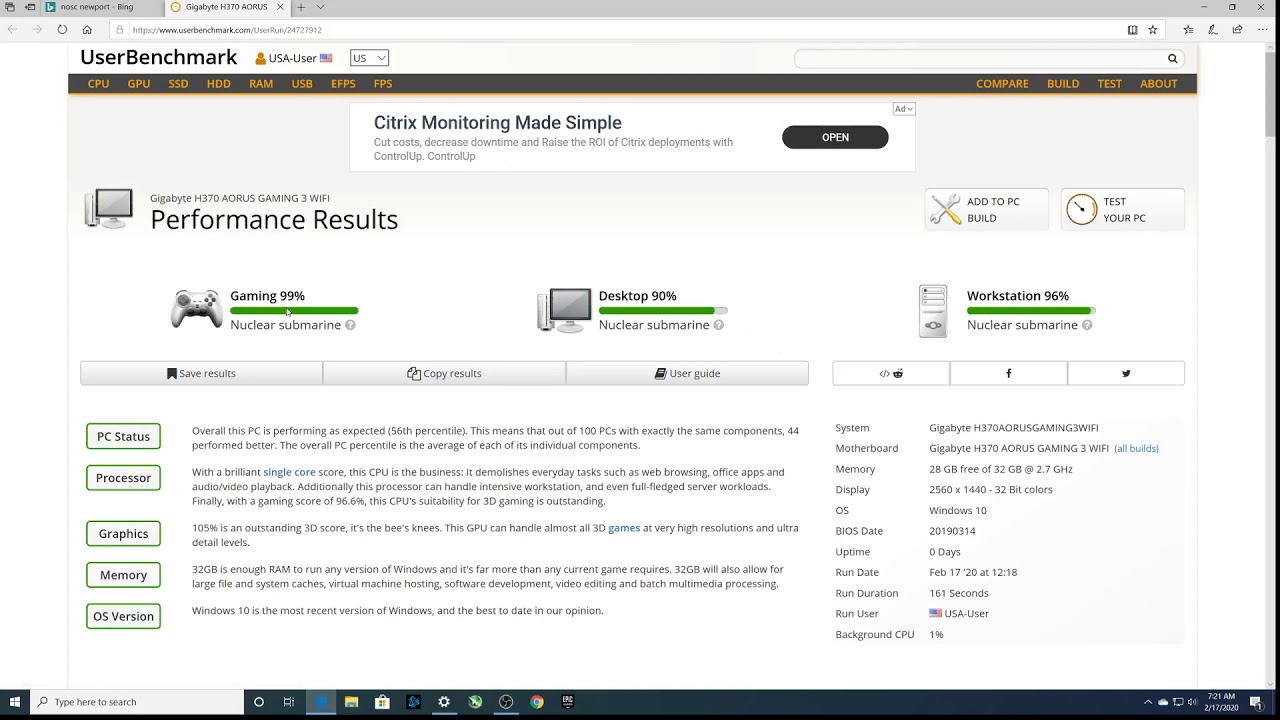Viewport: 1280px width, 720px height.
Task: Jump to the Memory section
Action: point(123,575)
